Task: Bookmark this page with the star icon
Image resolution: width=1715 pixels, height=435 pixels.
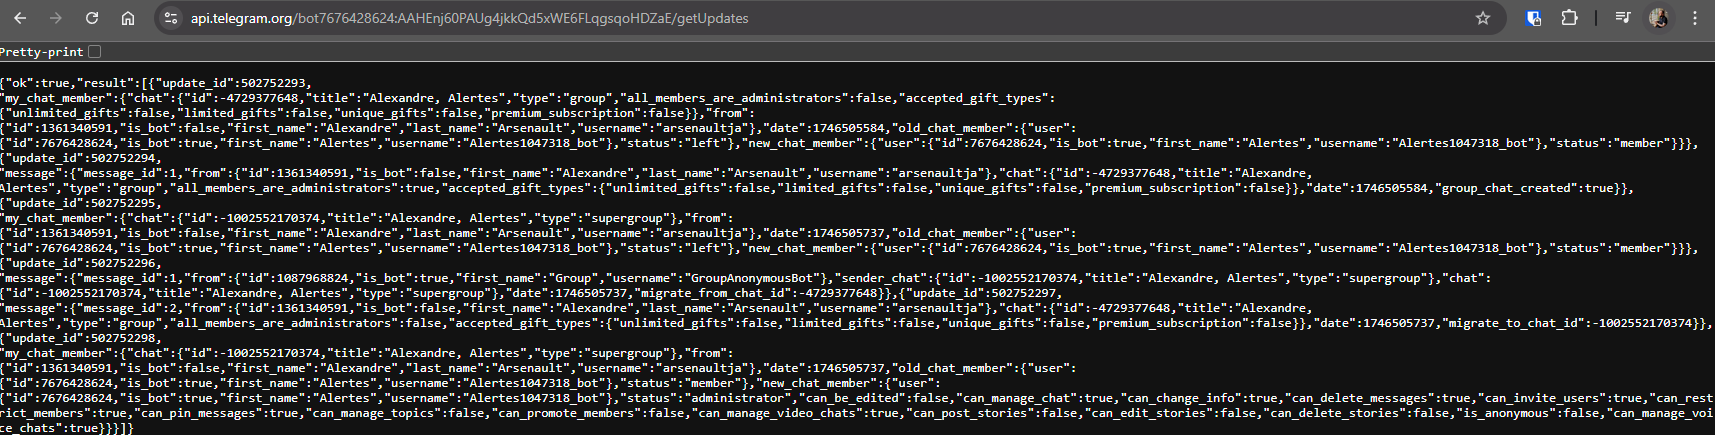Action: (x=1483, y=18)
